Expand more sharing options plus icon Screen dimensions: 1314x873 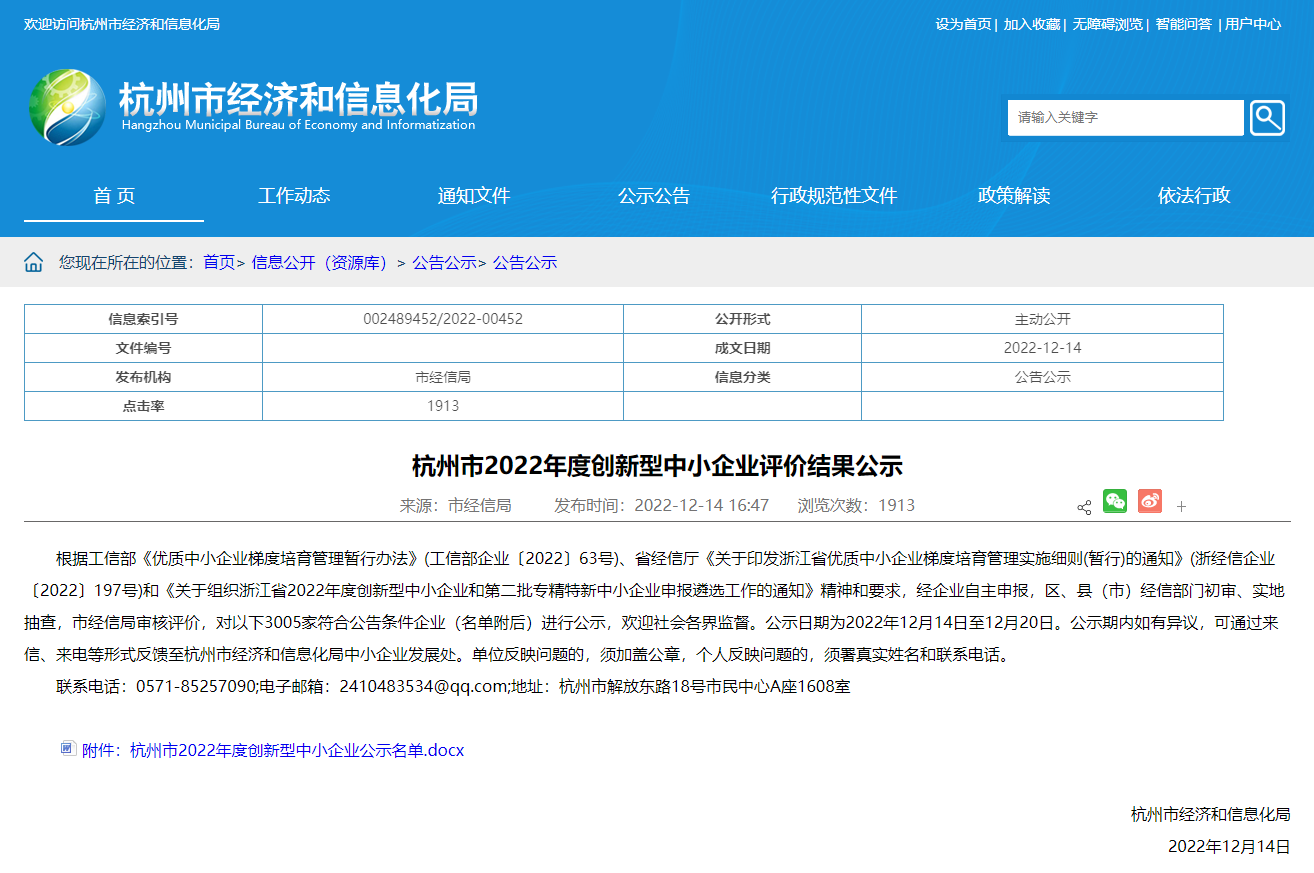click(1181, 507)
